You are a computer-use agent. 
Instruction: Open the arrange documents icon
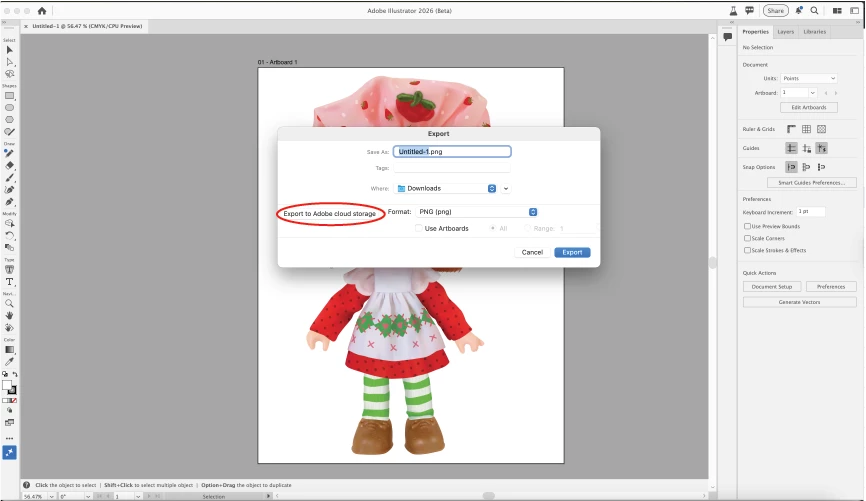(x=837, y=10)
